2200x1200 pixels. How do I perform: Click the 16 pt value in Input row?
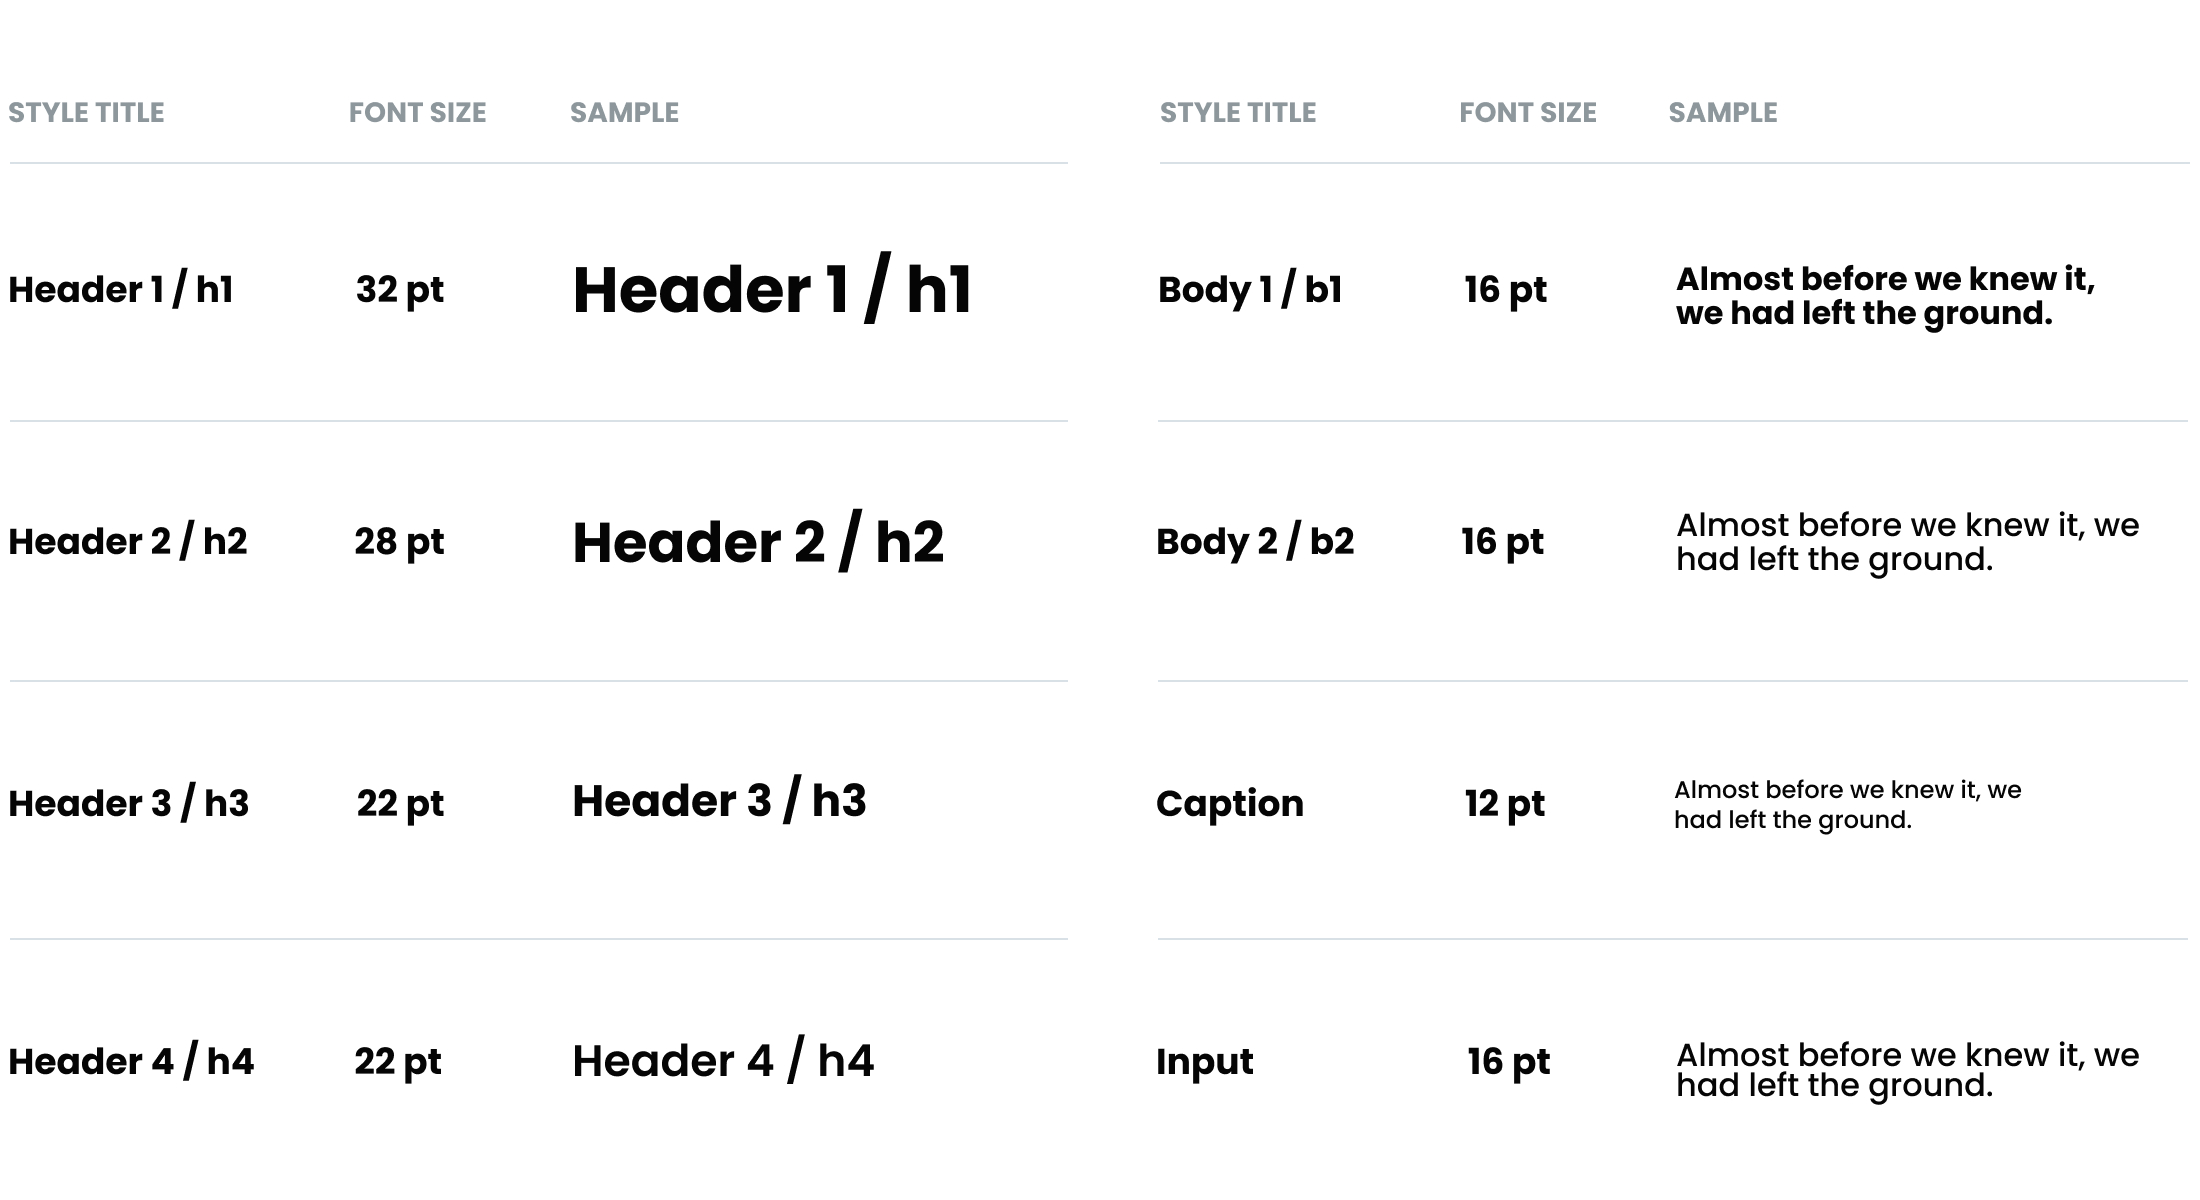(1508, 1061)
